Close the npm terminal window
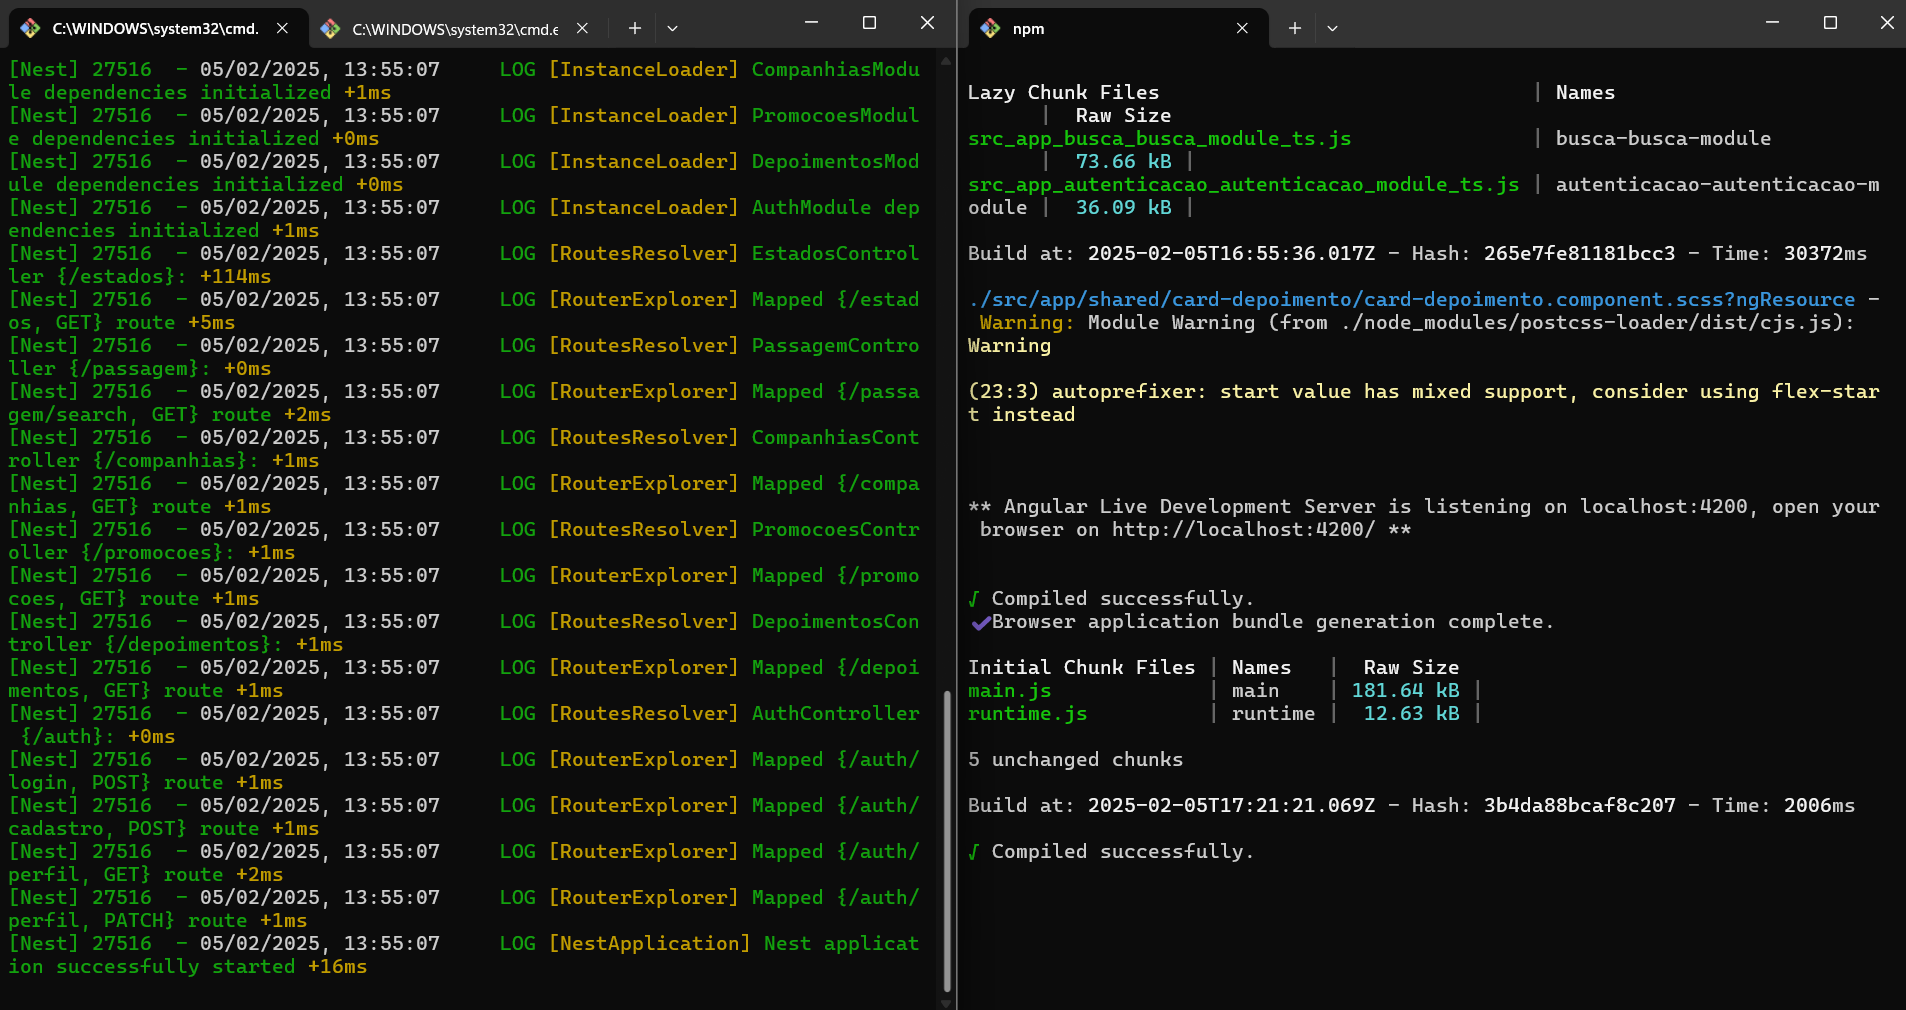The width and height of the screenshot is (1906, 1010). 1886,22
